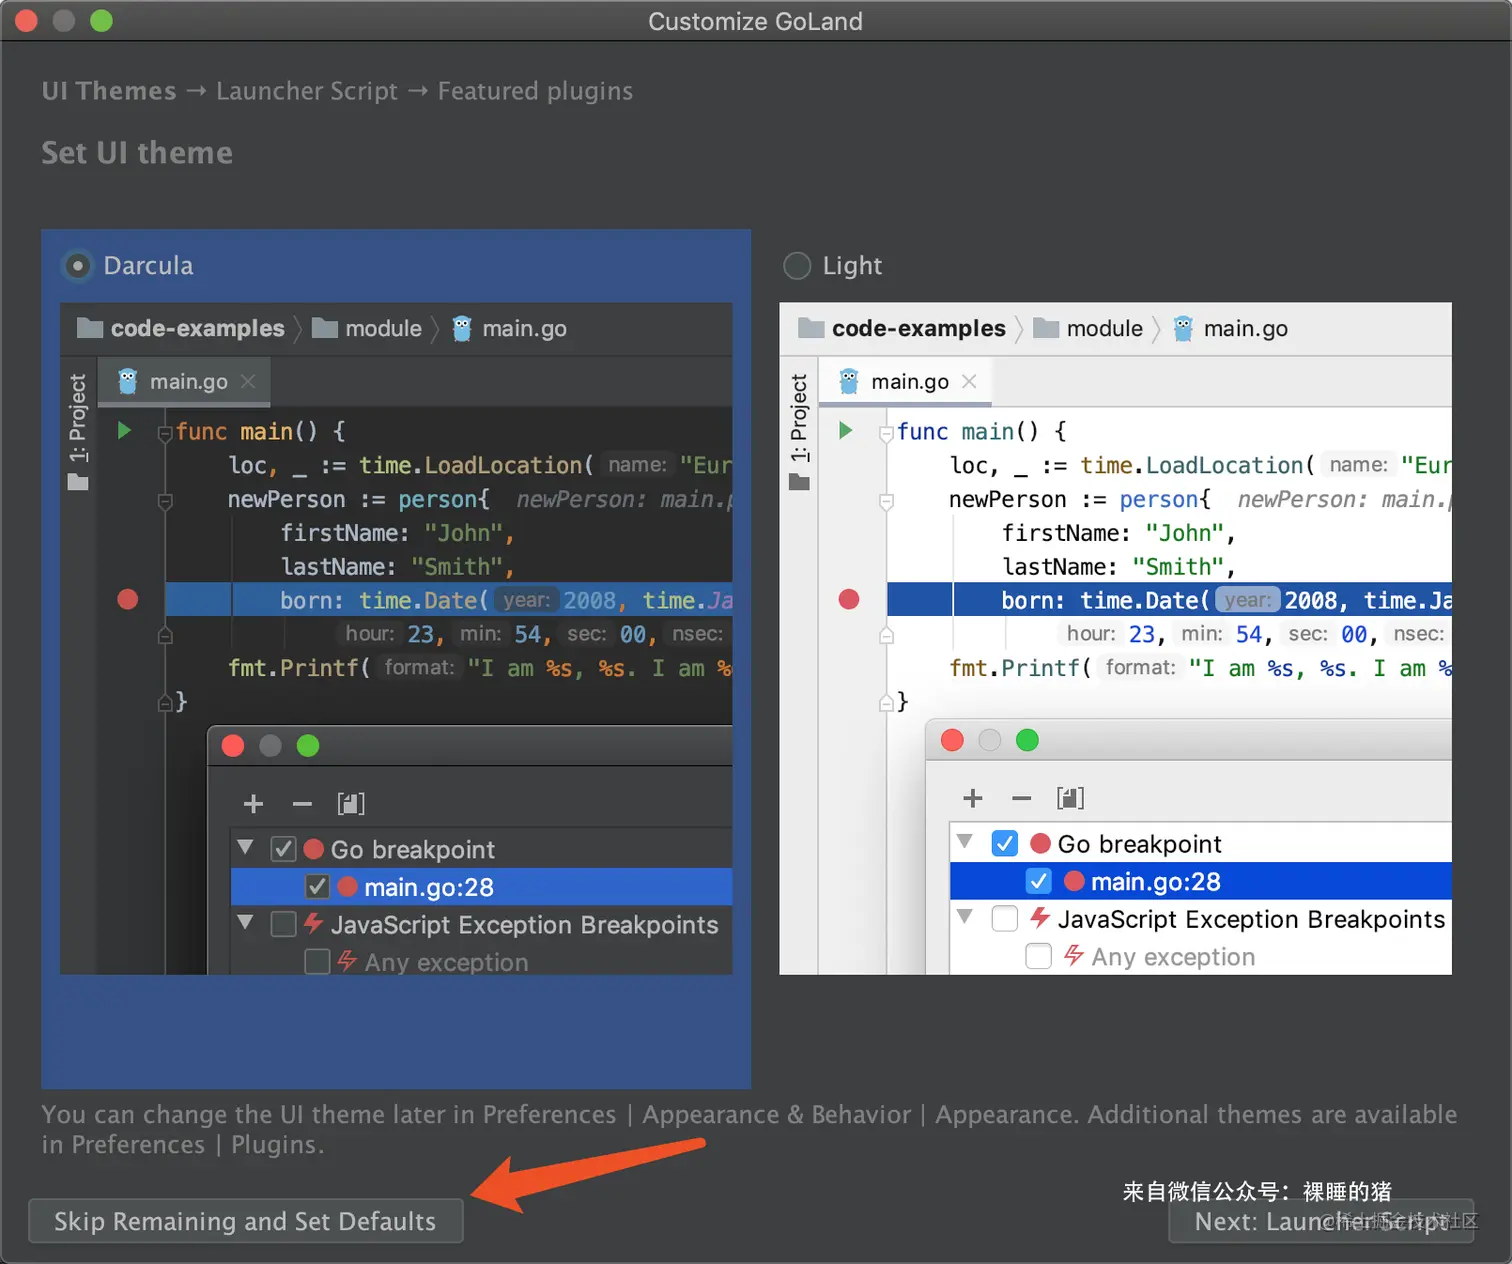Collapse JavaScript Exception Breakpoints tree in Light preview
Image resolution: width=1512 pixels, height=1264 pixels.
pos(965,916)
